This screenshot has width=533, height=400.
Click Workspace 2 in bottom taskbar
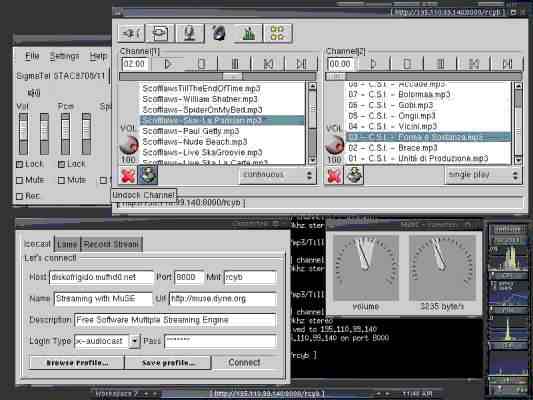point(116,394)
